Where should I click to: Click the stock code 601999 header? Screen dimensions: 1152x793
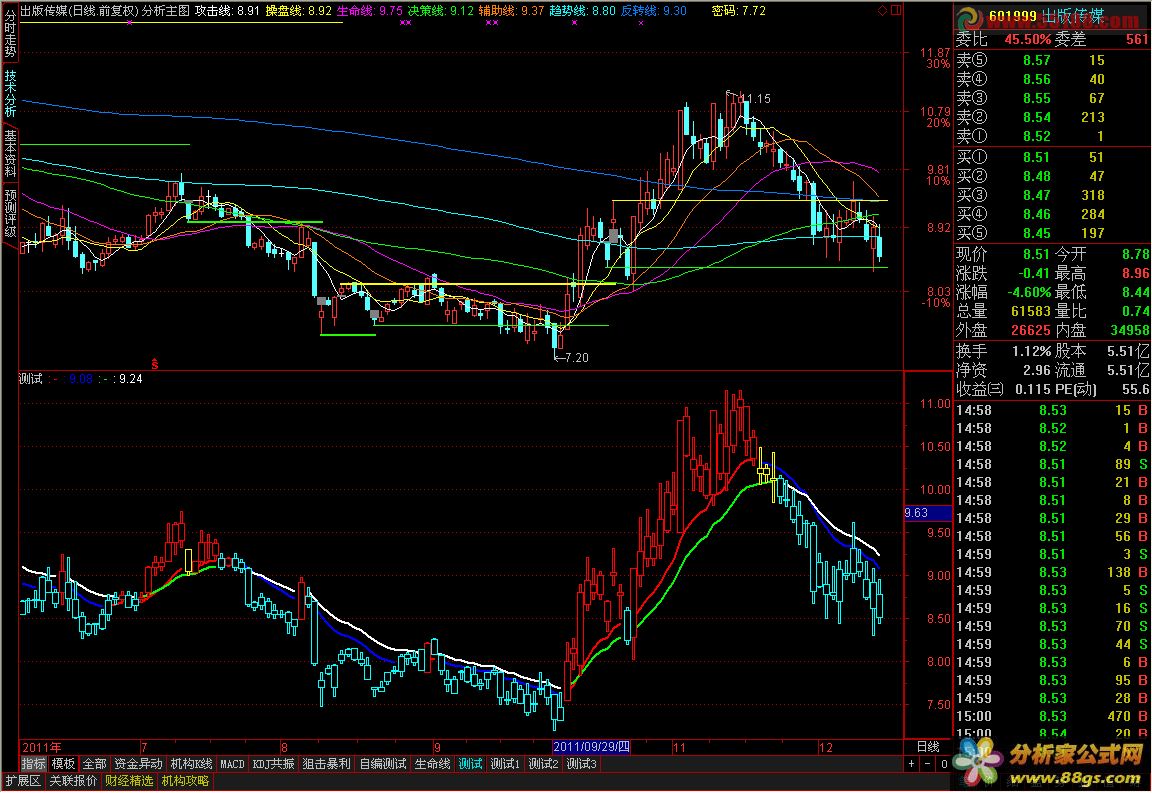pos(1012,16)
